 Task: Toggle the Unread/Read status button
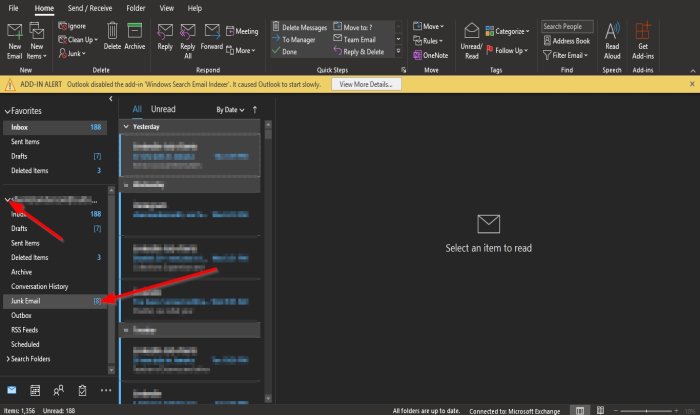tap(471, 41)
